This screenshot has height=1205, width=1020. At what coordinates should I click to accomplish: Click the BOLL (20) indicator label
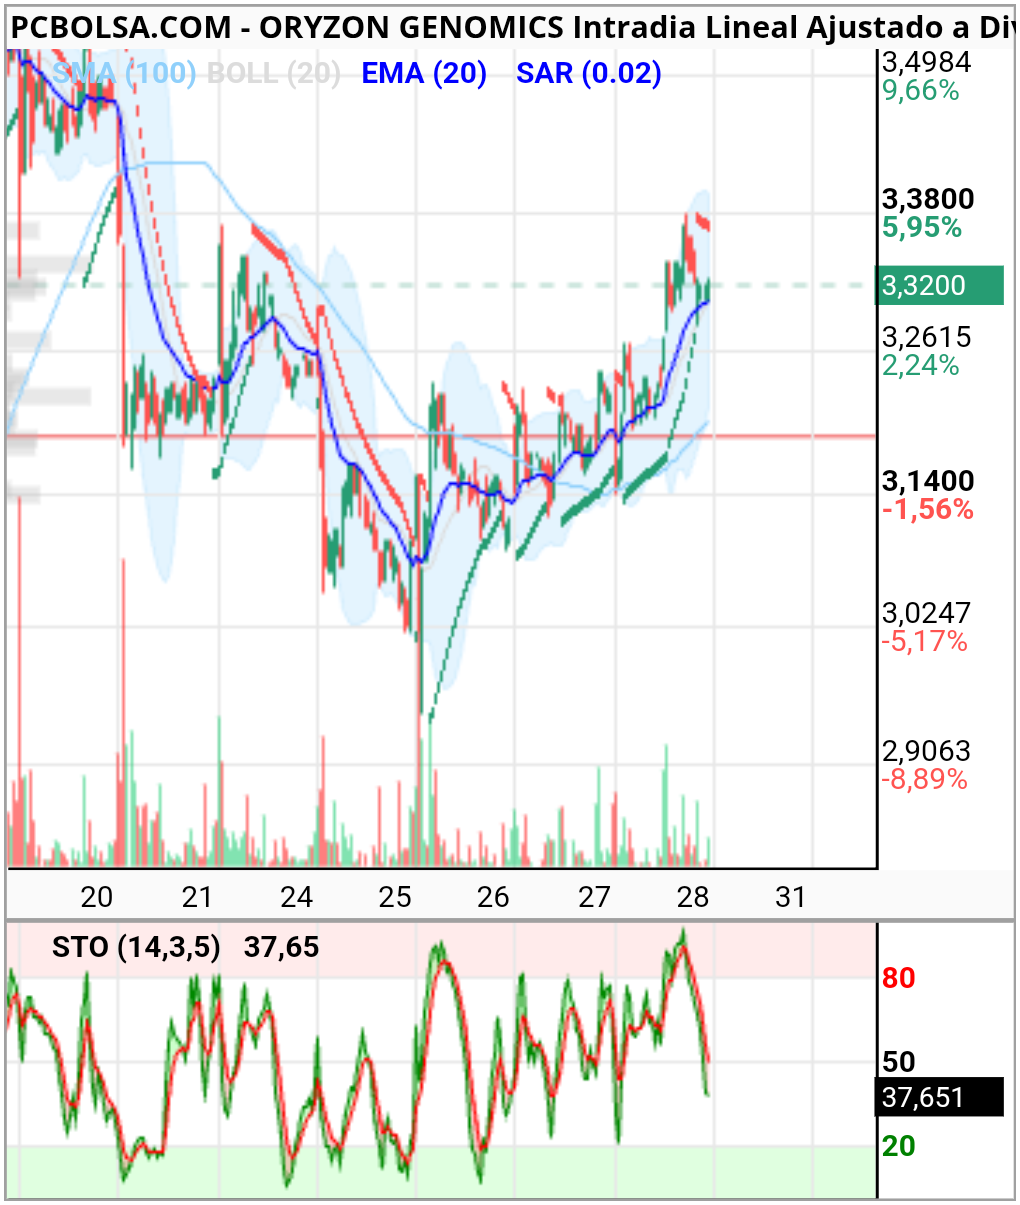(273, 73)
